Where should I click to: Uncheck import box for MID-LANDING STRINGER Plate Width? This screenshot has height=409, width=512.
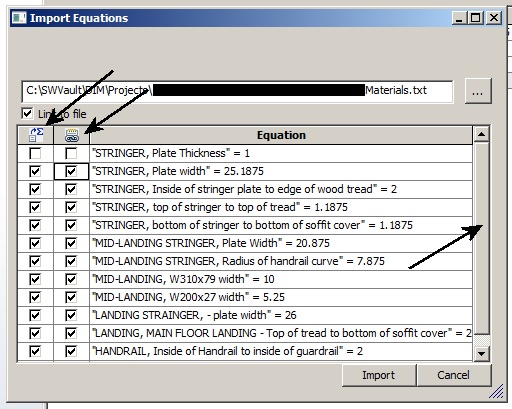point(35,243)
